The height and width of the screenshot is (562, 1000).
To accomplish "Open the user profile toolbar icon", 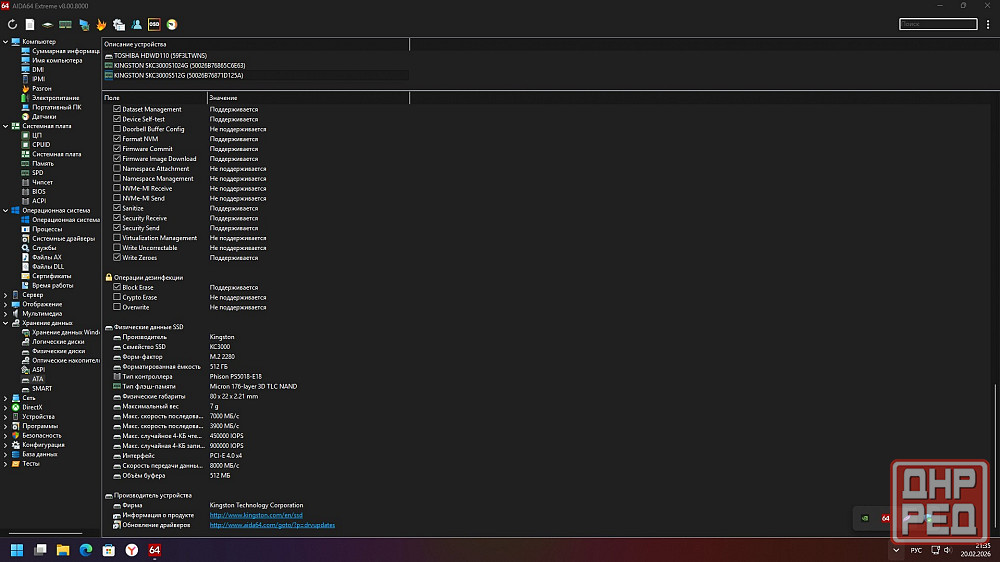I will (x=136, y=24).
